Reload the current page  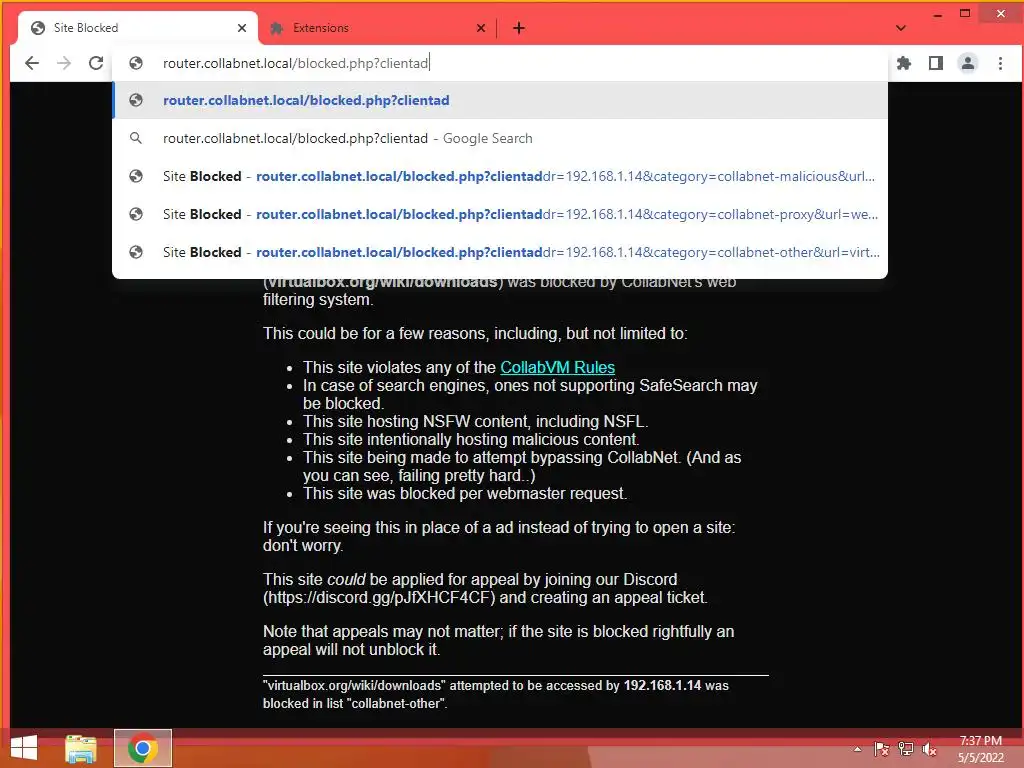pyautogui.click(x=96, y=63)
